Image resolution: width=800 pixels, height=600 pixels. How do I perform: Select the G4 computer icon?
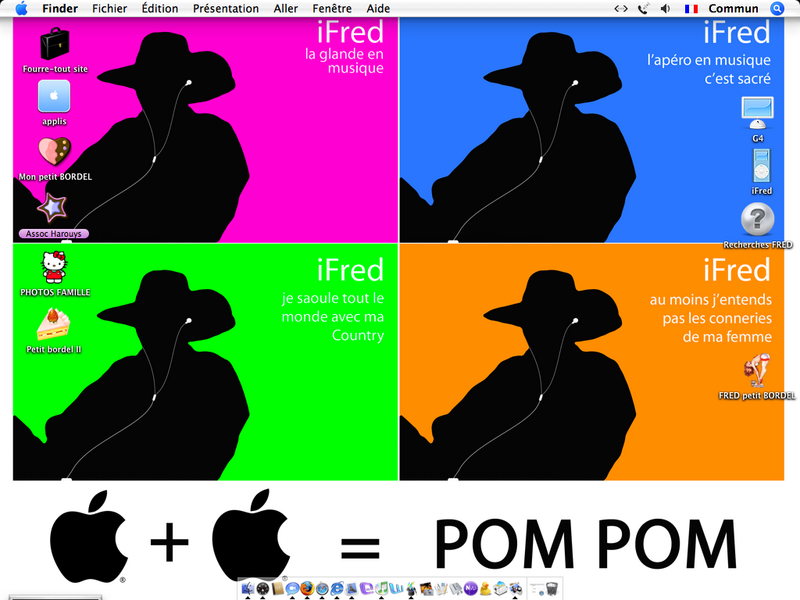tap(758, 113)
